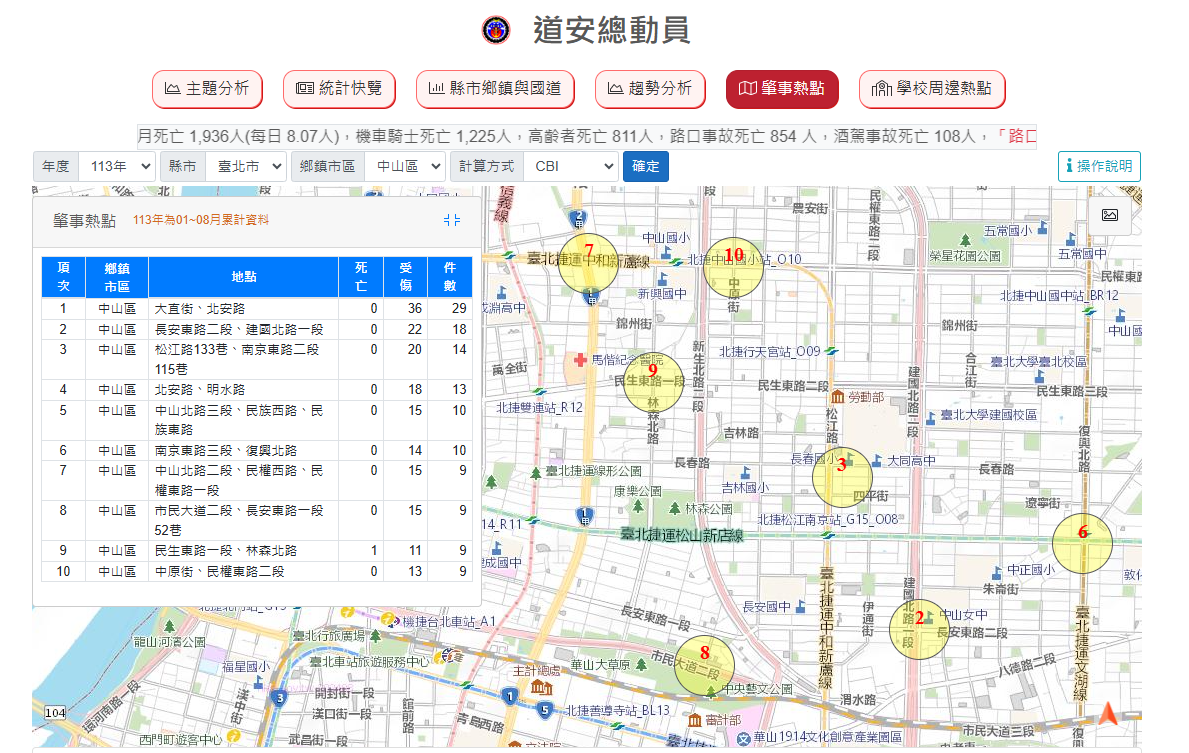Switch to the 主題分析 tab

207,89
